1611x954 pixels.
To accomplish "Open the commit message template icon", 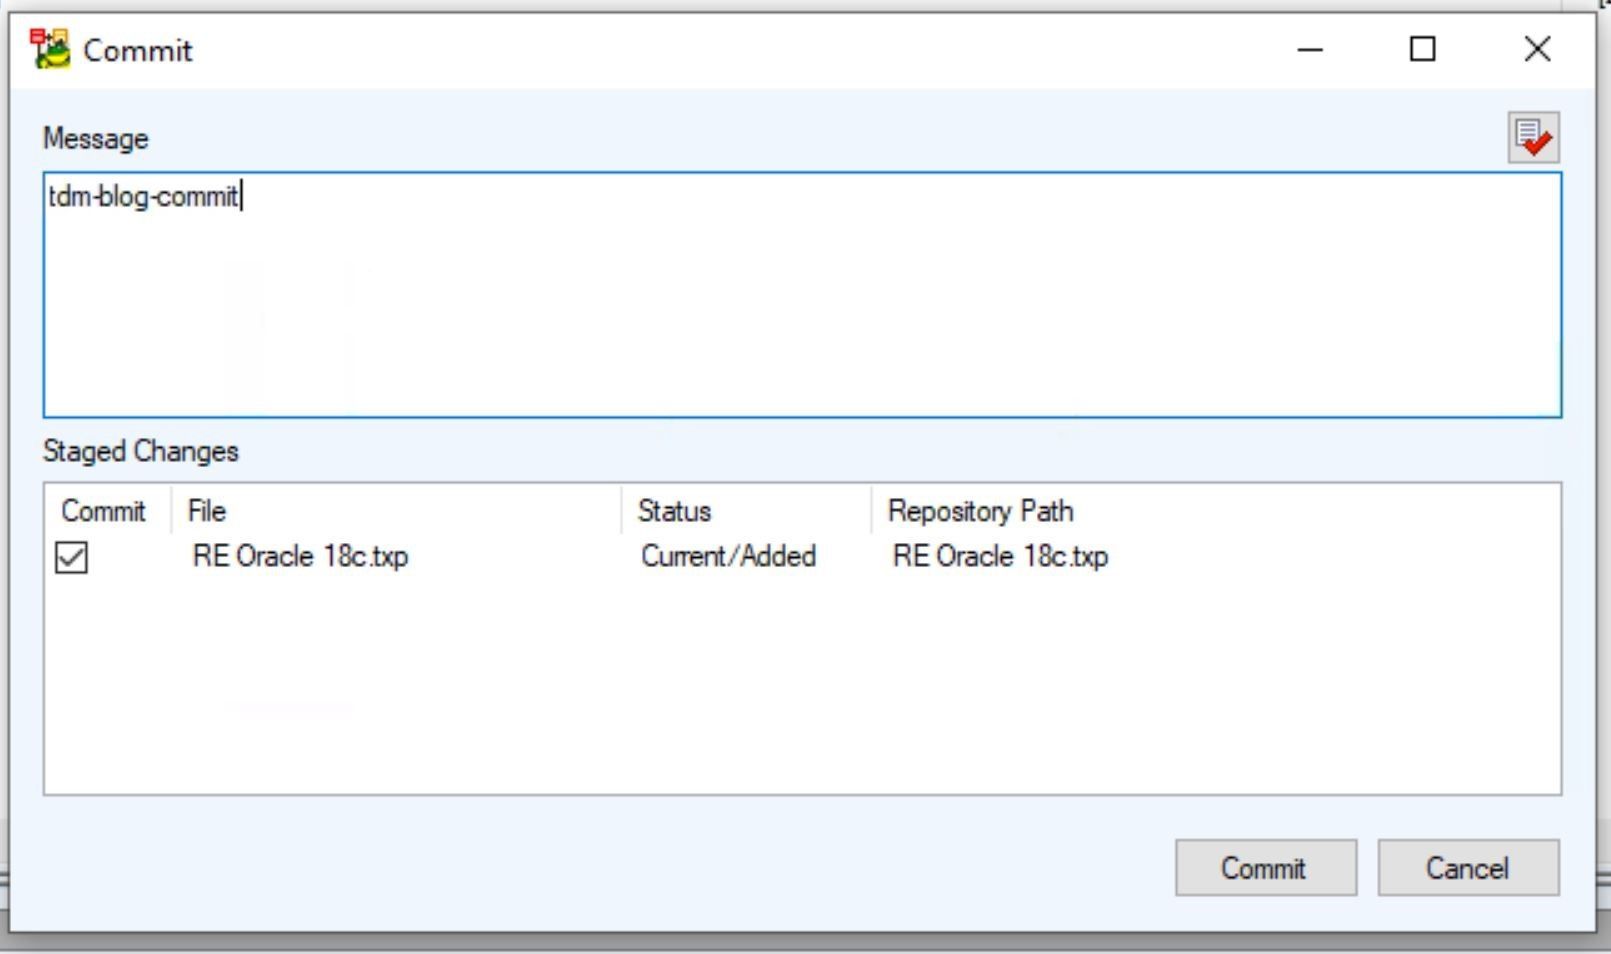I will pyautogui.click(x=1533, y=137).
